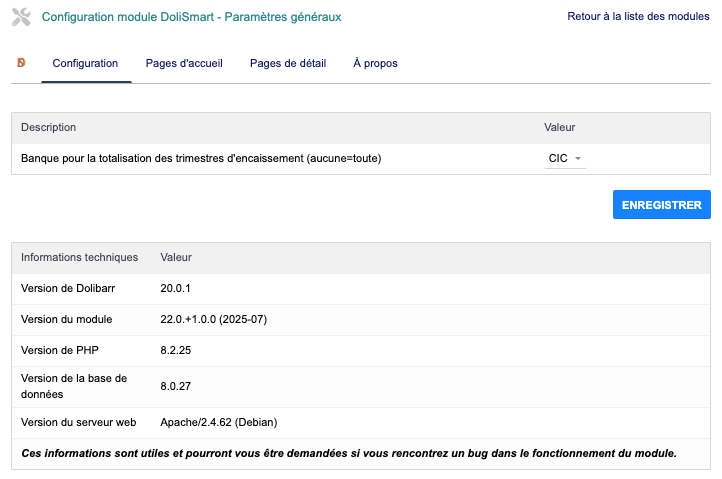Screen dimensions: 722x479
Task: Click the italic note about reporting bugs
Action: coord(349,453)
